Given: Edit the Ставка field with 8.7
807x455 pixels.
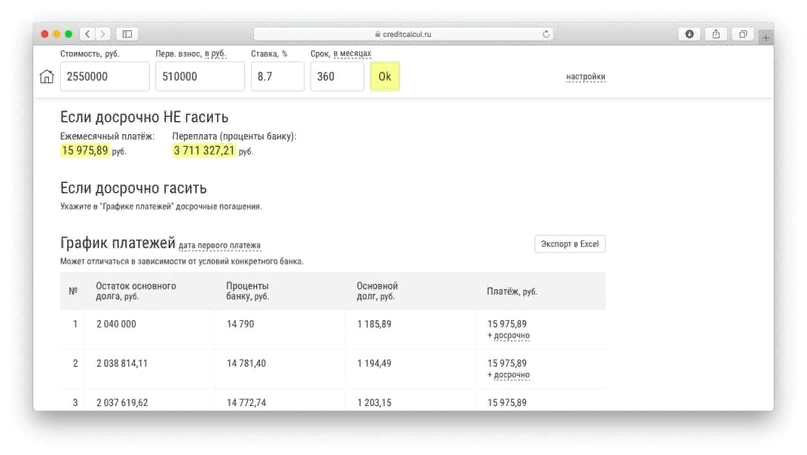Looking at the screenshot, I should (277, 76).
